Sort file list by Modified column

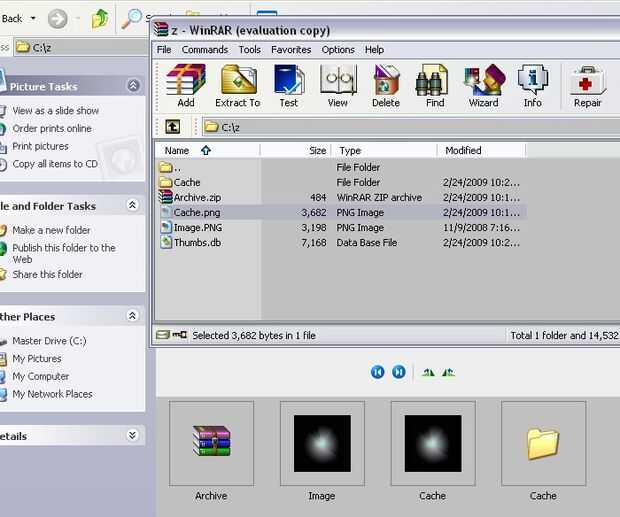tap(482, 151)
